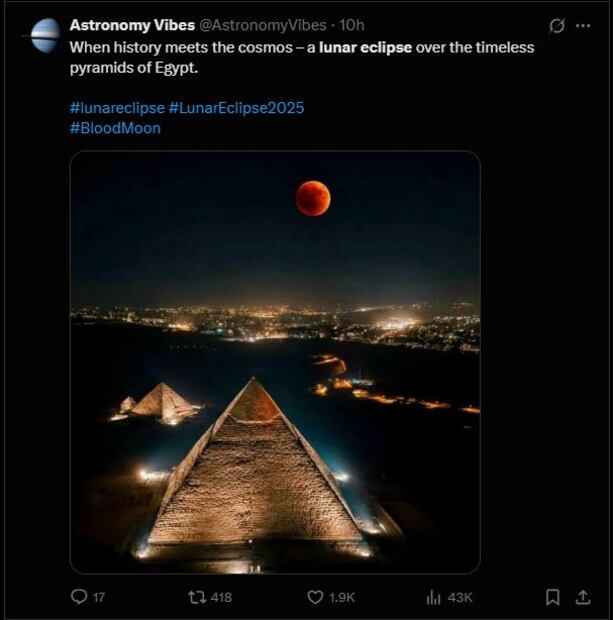Image resolution: width=613 pixels, height=620 pixels.
Task: Like the post with heart icon
Action: click(x=315, y=597)
